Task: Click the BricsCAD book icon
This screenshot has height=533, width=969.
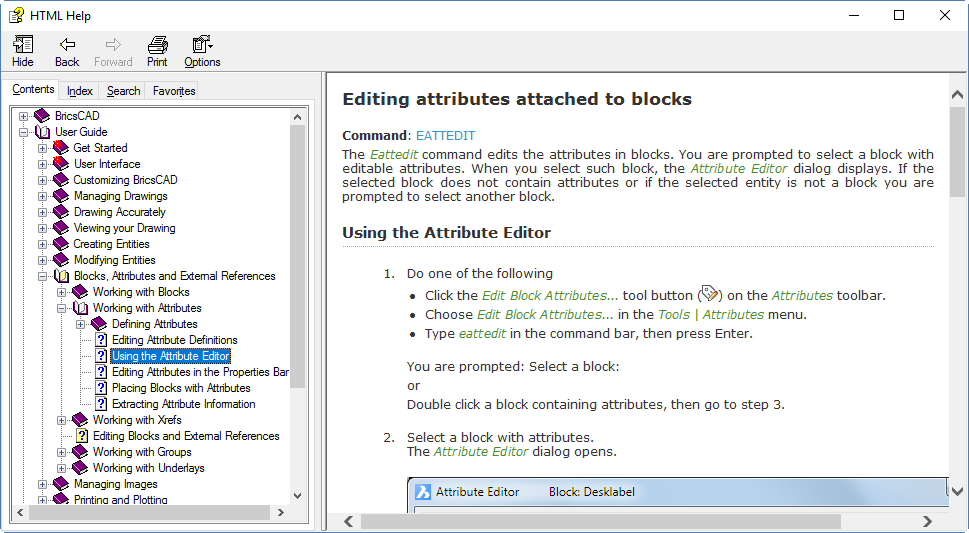Action: (42, 116)
